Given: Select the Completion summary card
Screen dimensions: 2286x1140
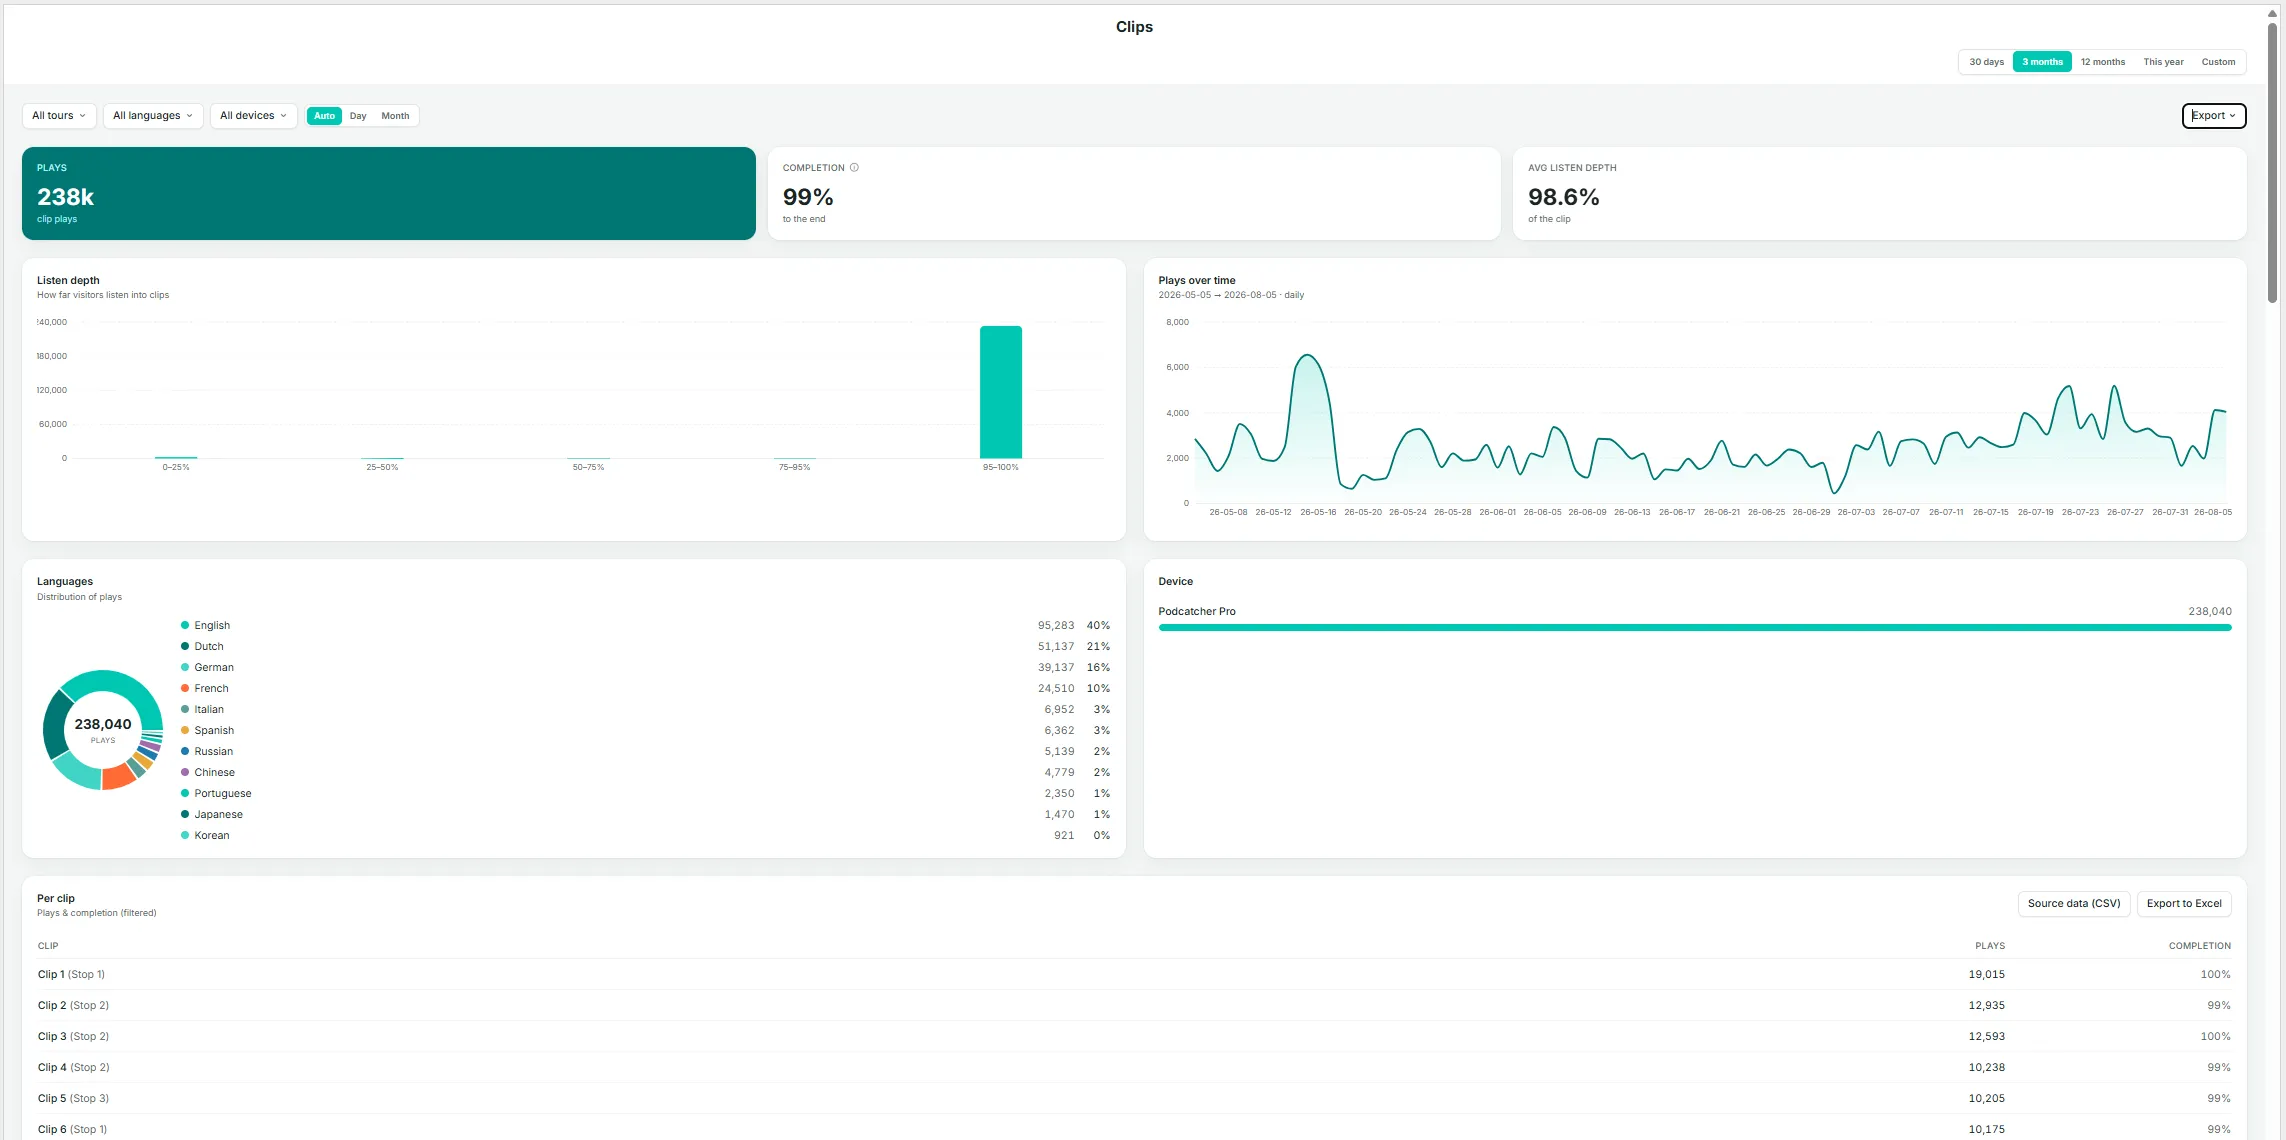Looking at the screenshot, I should [1134, 193].
